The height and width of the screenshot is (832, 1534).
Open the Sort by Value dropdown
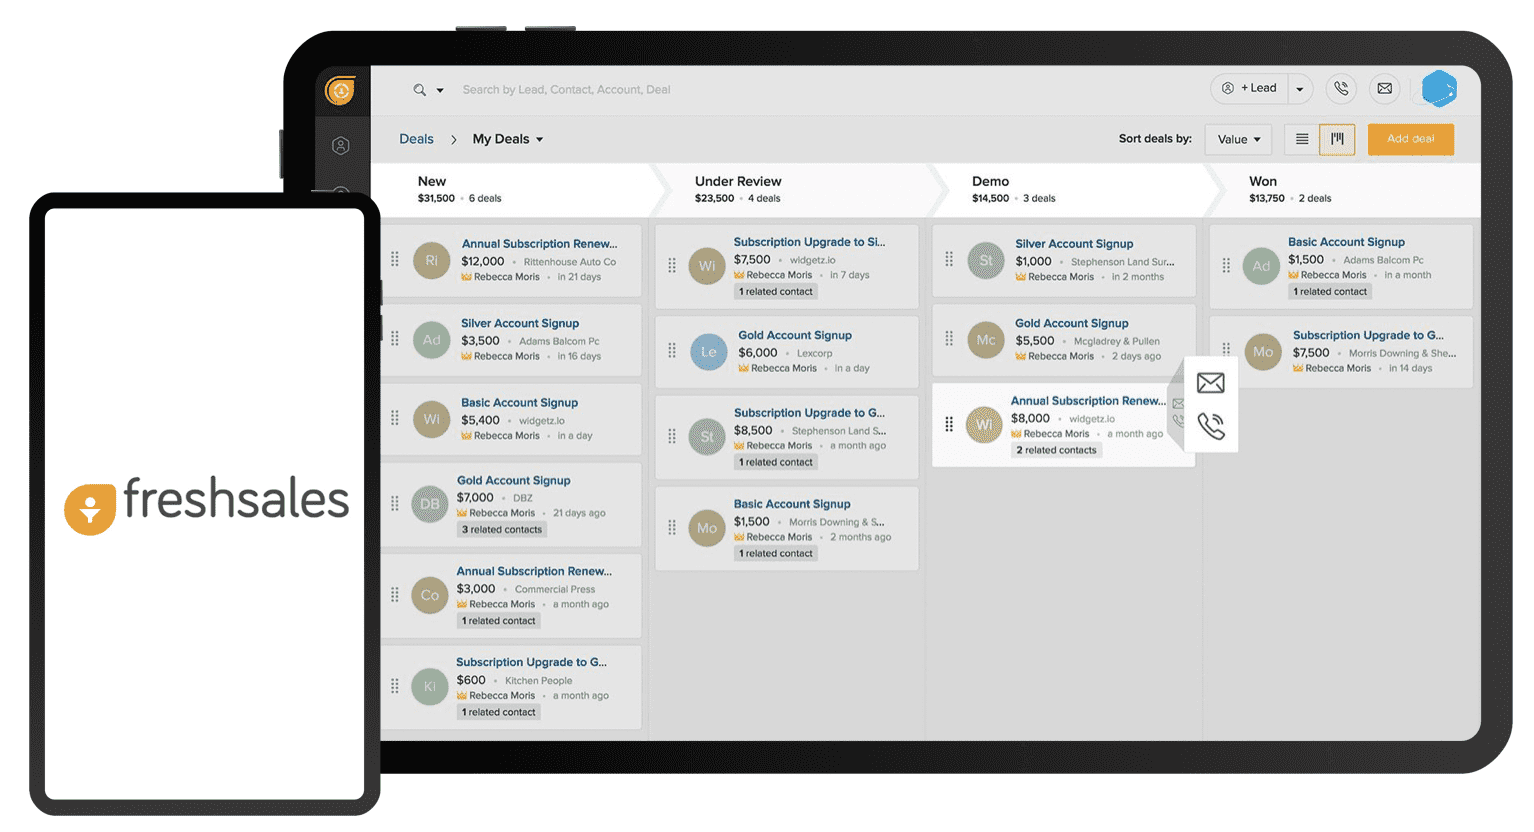(1238, 139)
